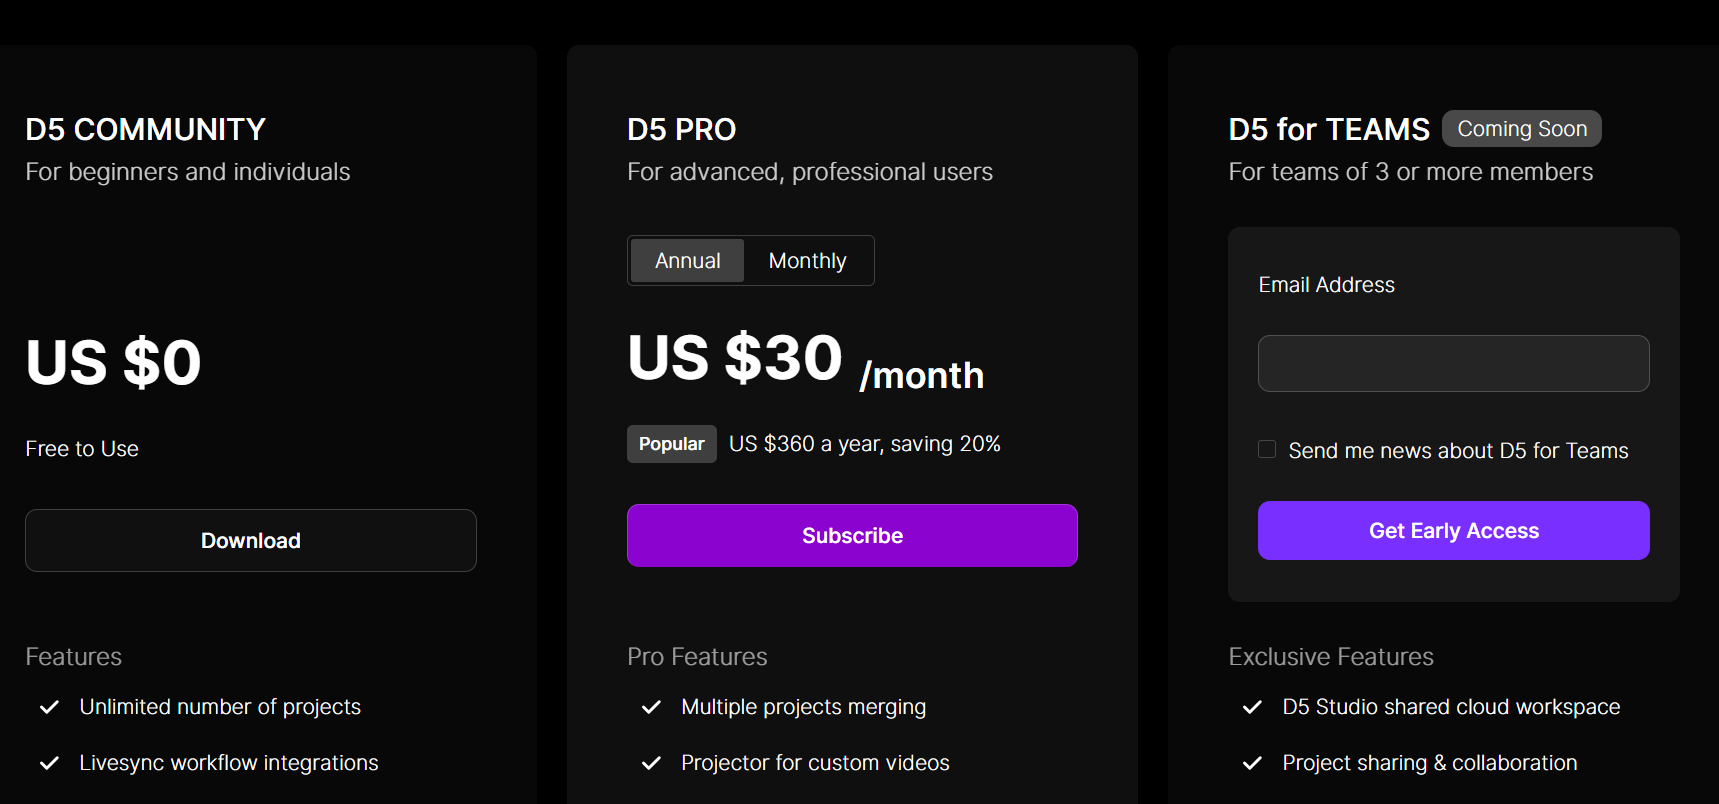Click checkmark beside Livesync workflow integrations
The image size is (1719, 804).
coord(49,763)
